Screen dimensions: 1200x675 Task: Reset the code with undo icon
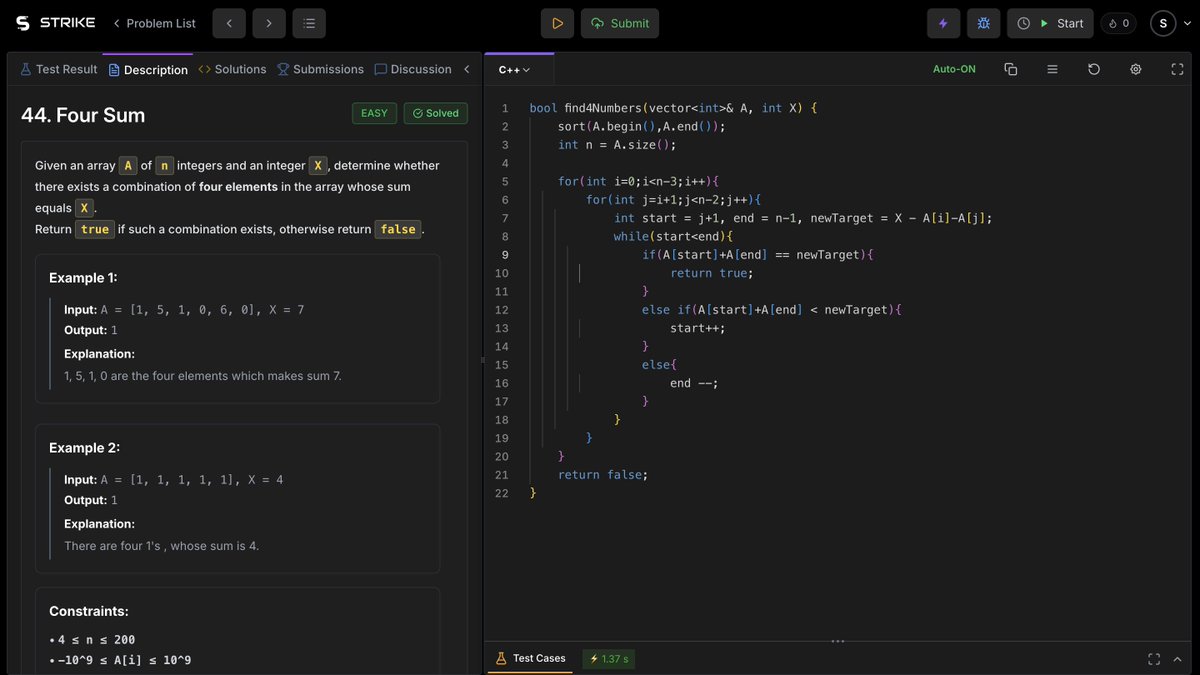point(1094,69)
